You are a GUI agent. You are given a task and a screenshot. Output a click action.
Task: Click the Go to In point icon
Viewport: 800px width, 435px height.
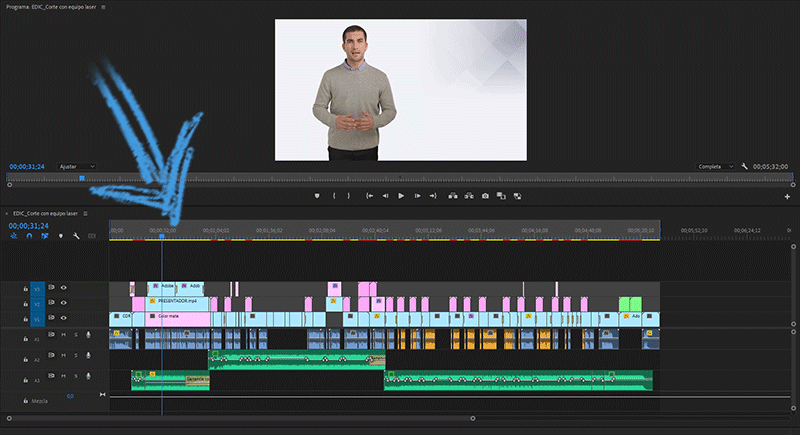click(369, 196)
